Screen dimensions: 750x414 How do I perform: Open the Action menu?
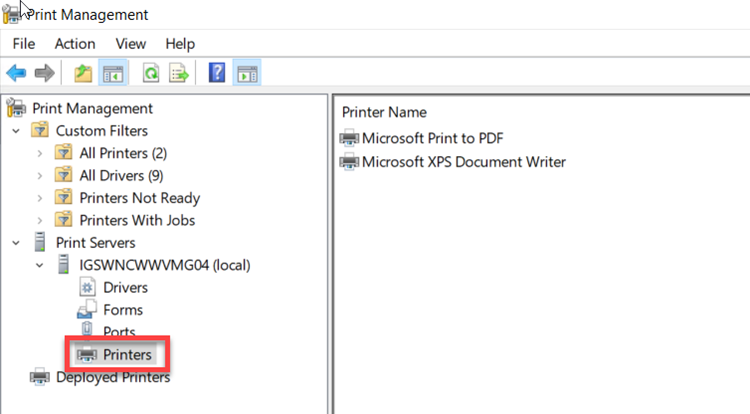coord(75,43)
